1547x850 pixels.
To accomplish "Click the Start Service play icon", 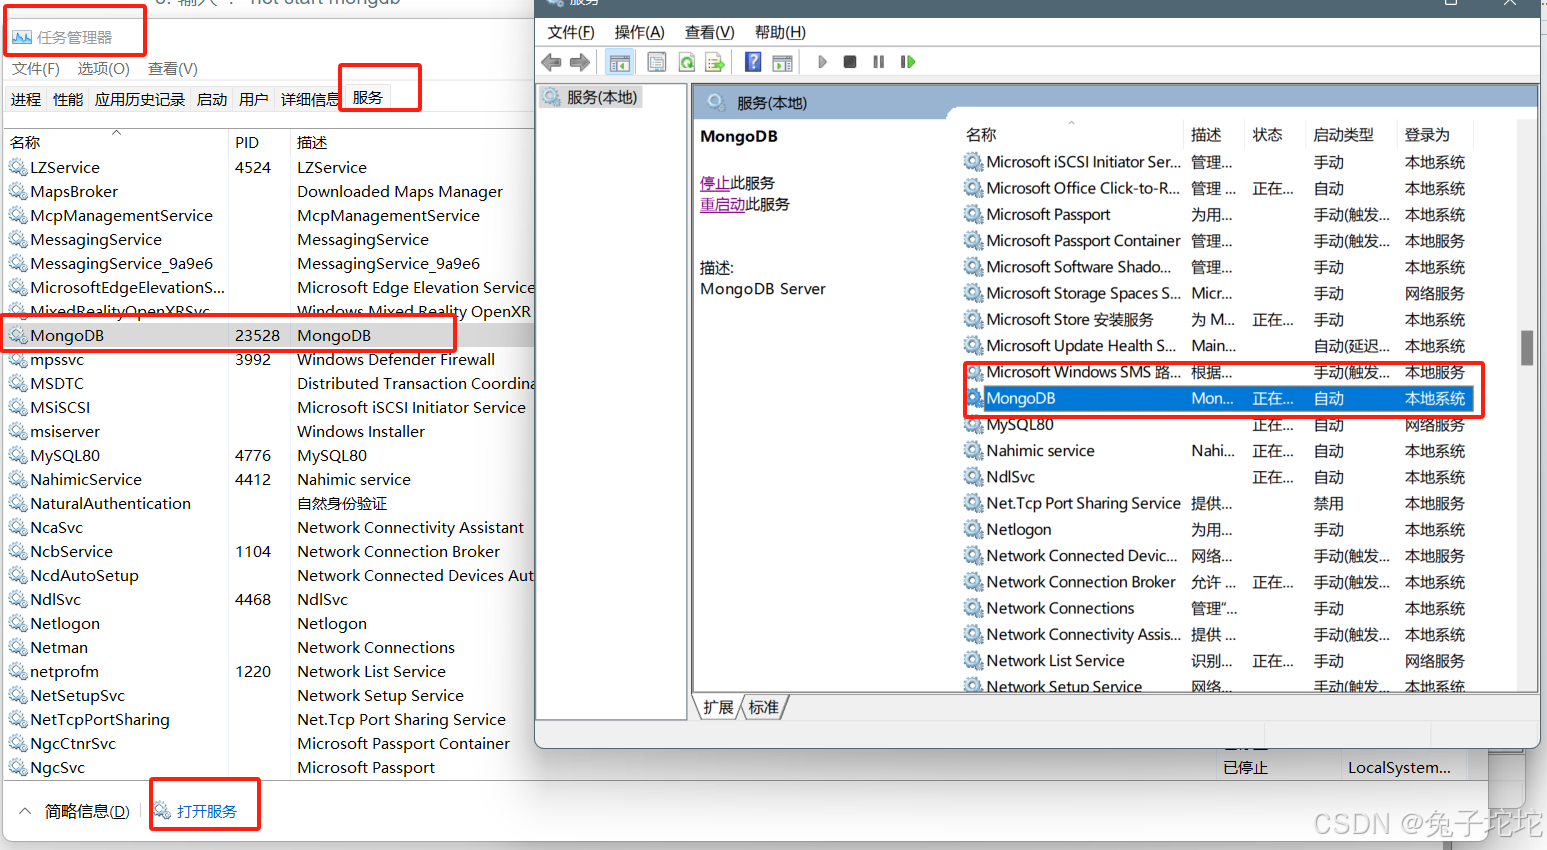I will point(822,62).
